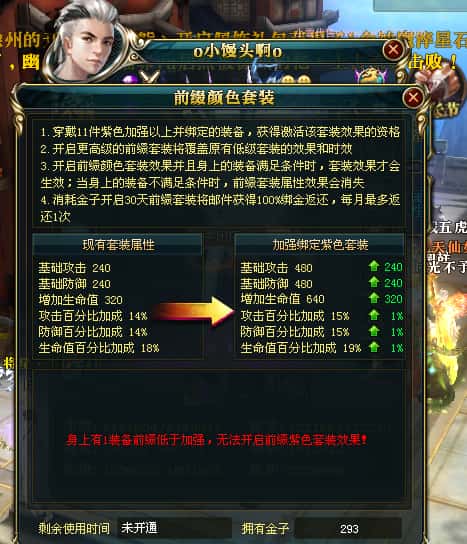Click the green arrow beside 基础攻击 480
The height and width of the screenshot is (544, 467).
tap(374, 266)
